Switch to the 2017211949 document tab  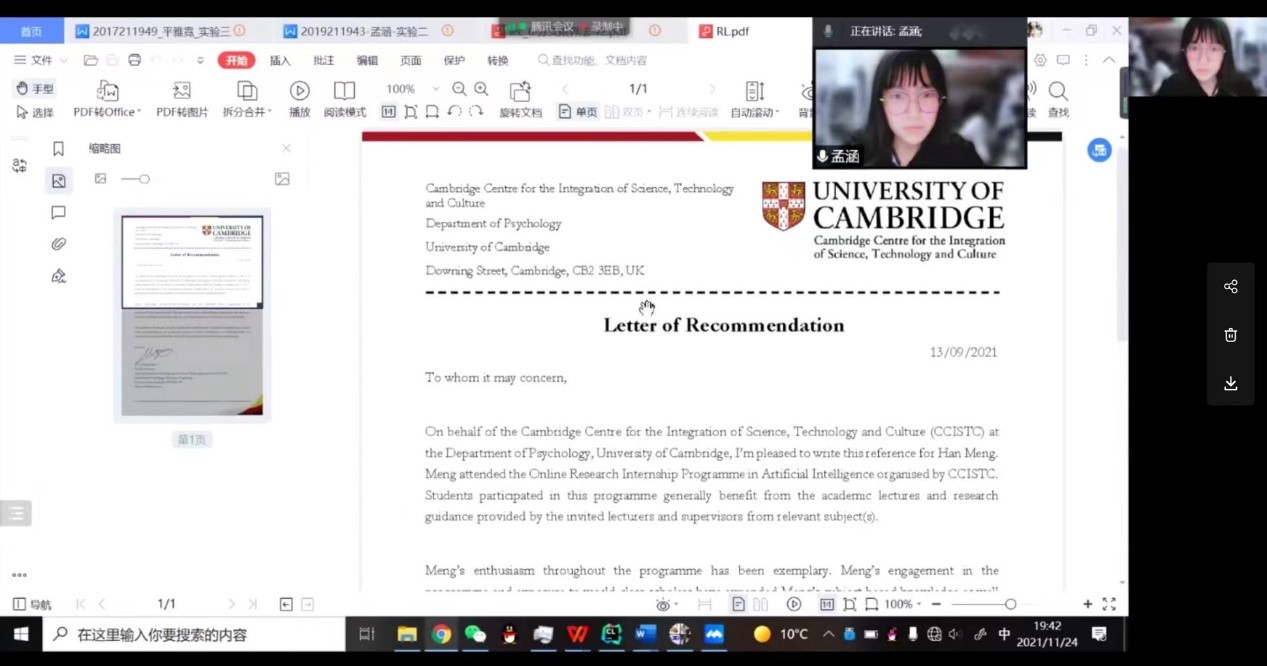coord(160,31)
